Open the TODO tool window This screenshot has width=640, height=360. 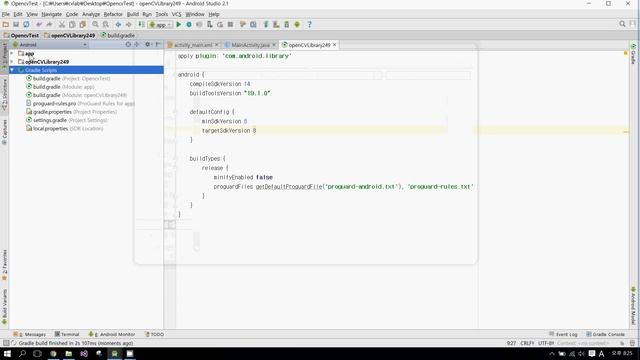point(155,334)
